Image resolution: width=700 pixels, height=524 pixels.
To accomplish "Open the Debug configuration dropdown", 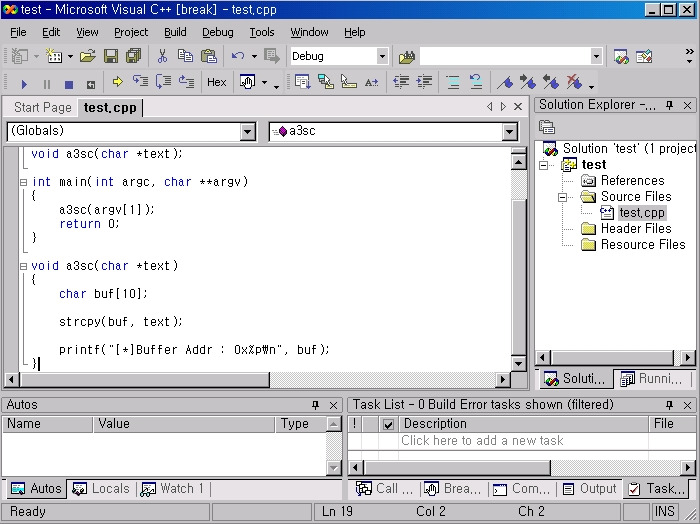I will 382,57.
